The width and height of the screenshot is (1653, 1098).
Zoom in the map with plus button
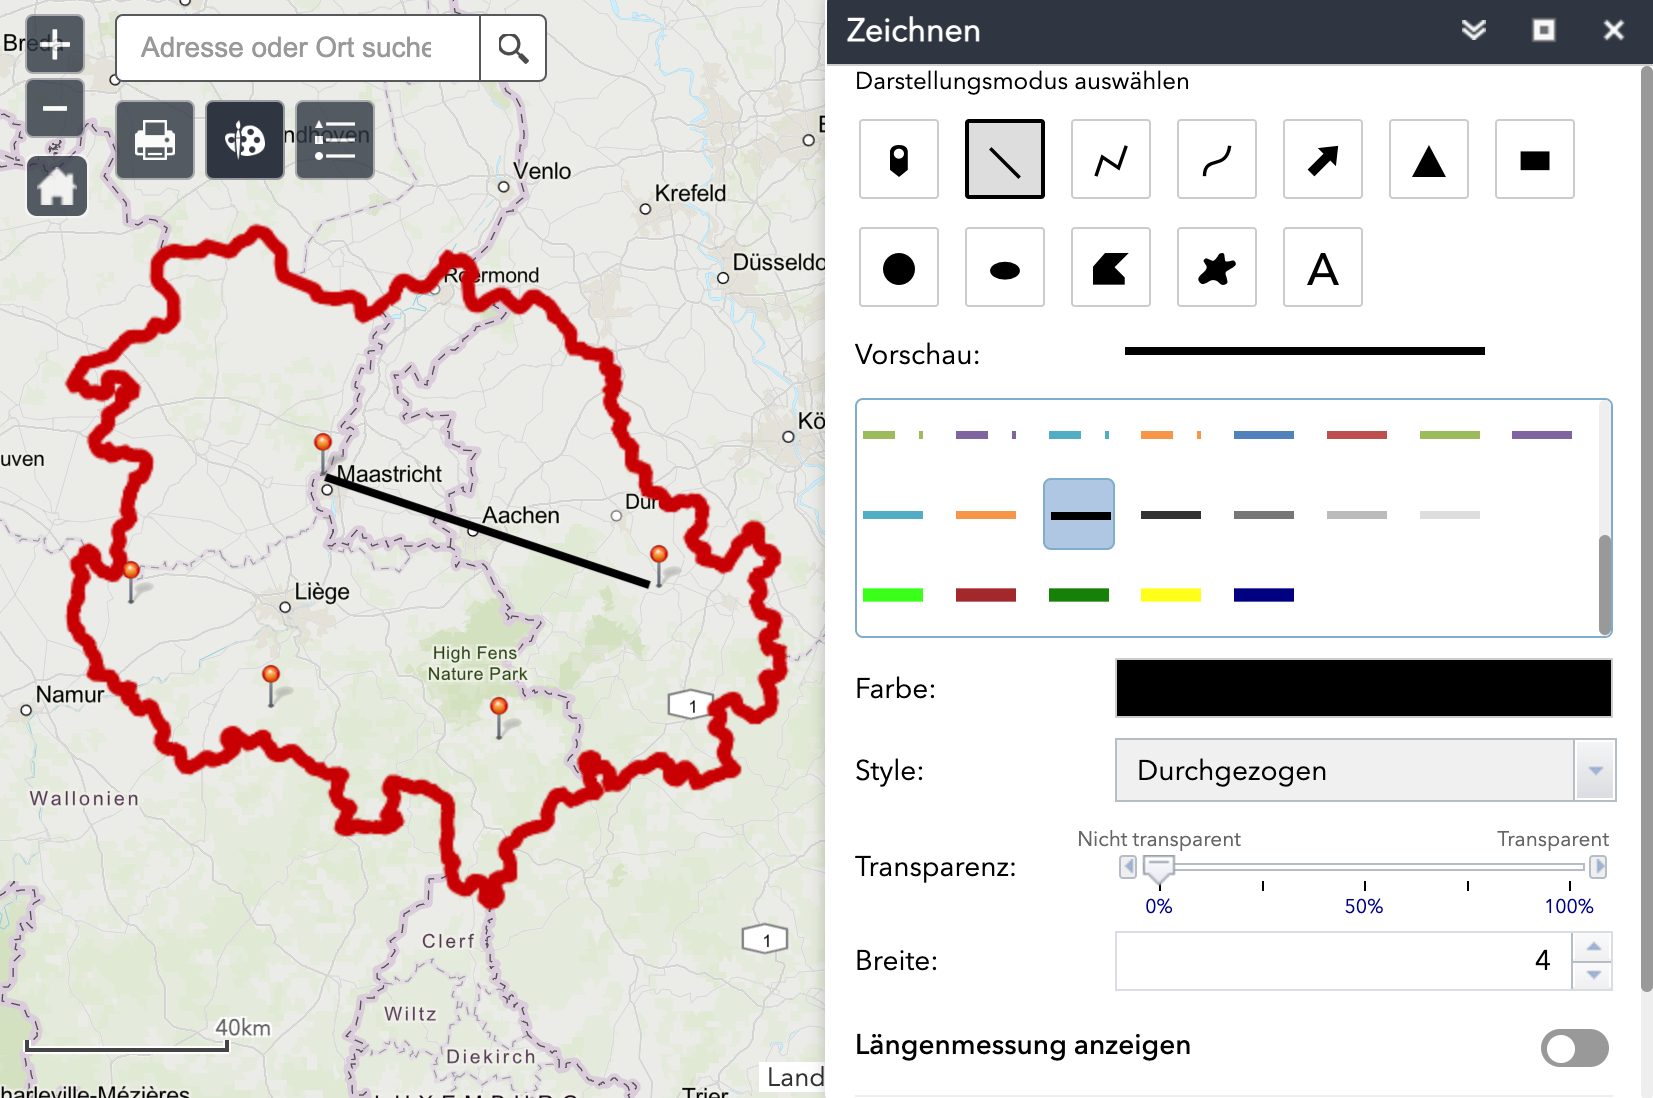[x=55, y=44]
